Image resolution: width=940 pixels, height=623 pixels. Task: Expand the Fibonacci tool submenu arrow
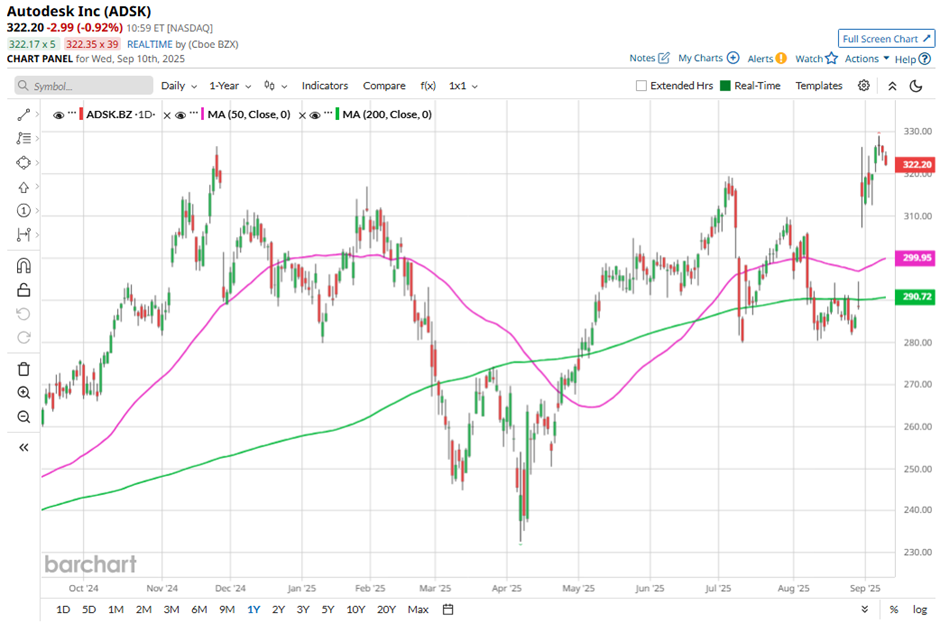point(37,139)
